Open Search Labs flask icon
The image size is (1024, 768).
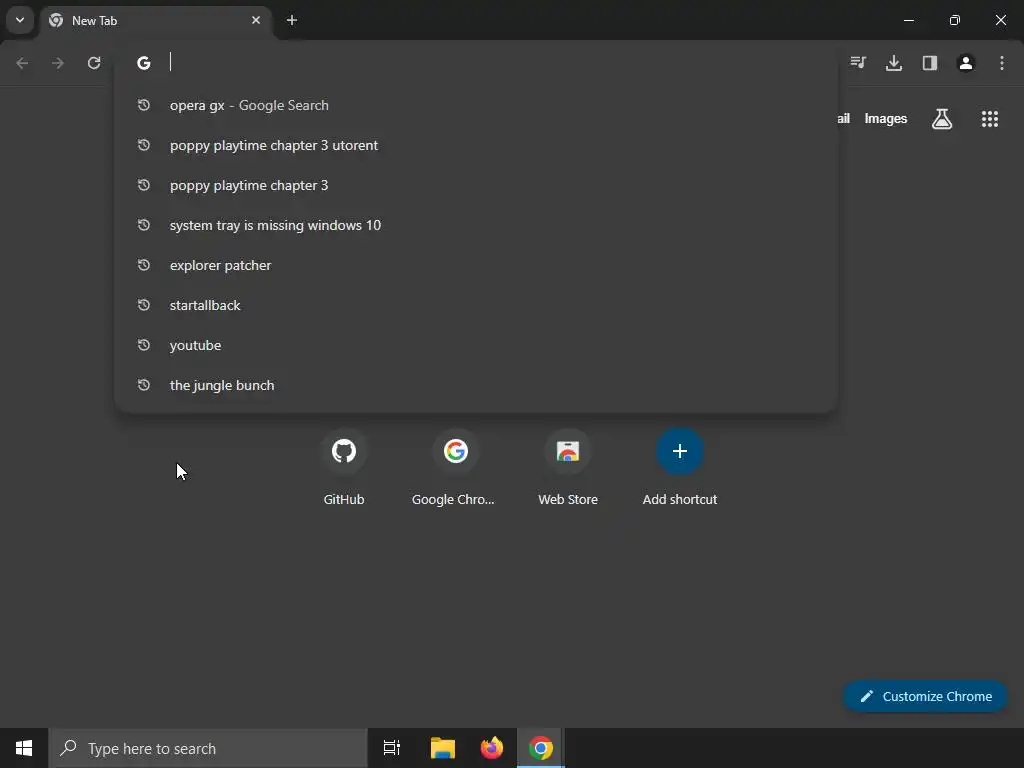coord(942,119)
